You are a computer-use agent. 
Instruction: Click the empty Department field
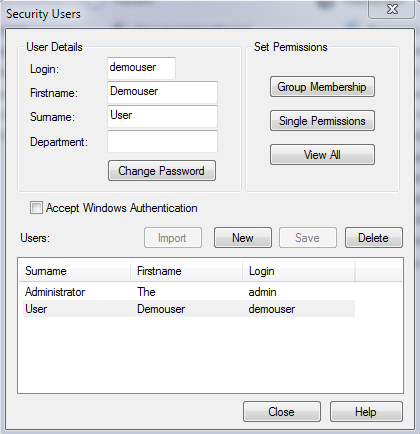pyautogui.click(x=162, y=141)
